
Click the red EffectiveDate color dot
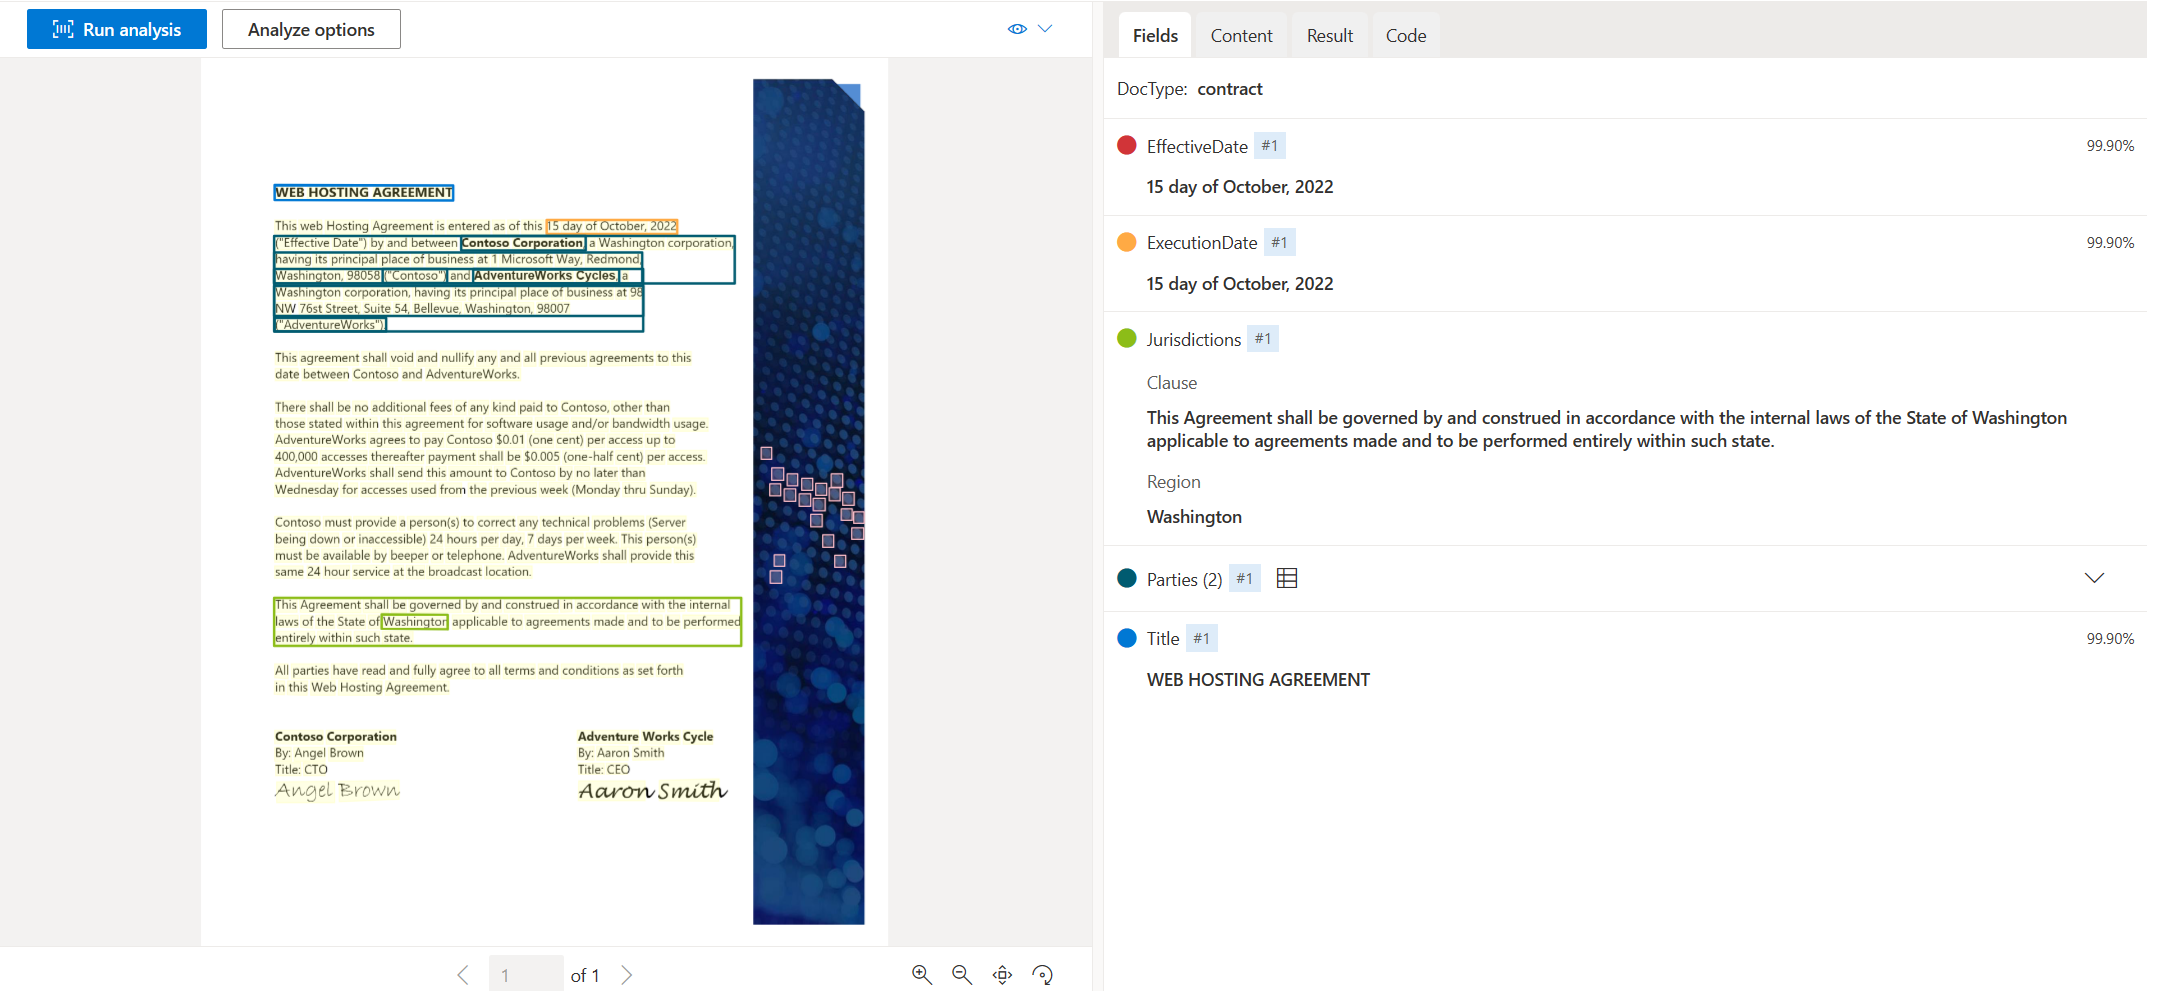click(x=1127, y=145)
